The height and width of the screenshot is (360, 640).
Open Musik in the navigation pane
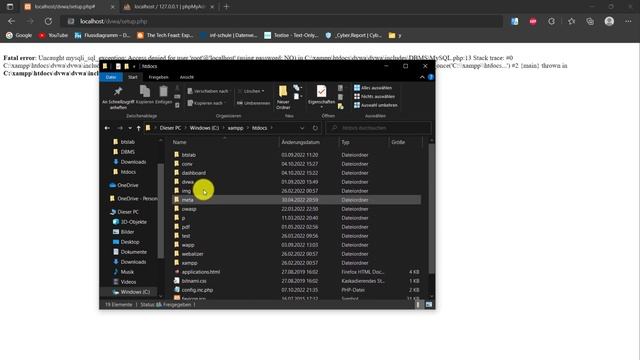click(127, 272)
